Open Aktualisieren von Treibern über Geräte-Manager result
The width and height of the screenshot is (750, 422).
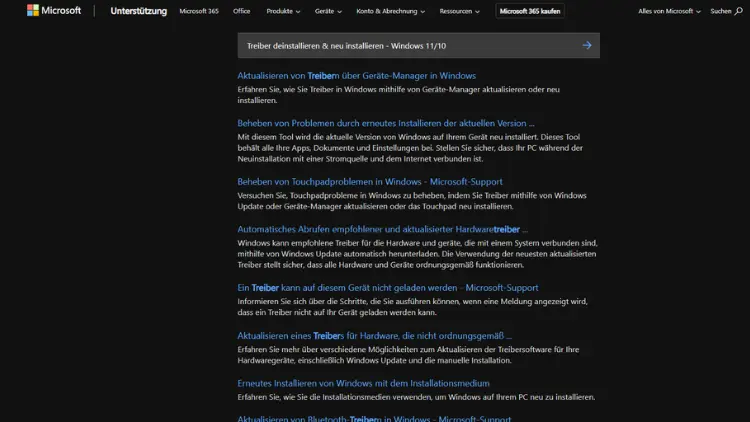(356, 76)
